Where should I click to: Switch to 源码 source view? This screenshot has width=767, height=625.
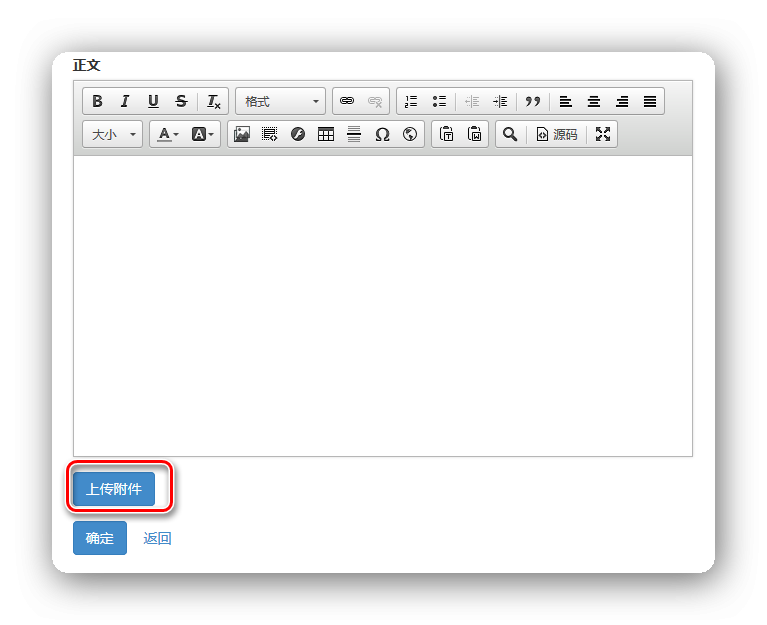[x=557, y=134]
